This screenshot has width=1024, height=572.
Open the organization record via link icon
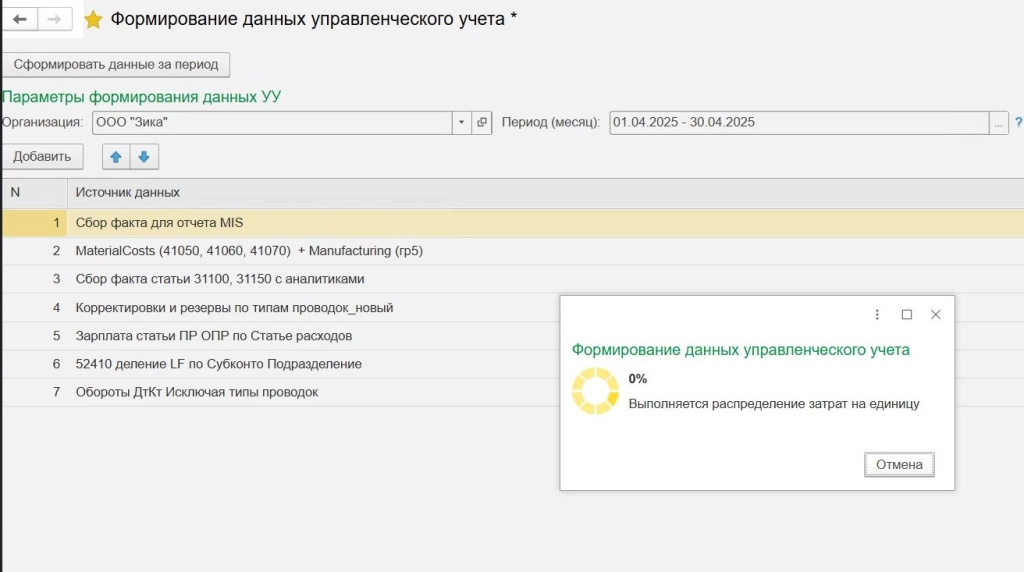pyautogui.click(x=482, y=123)
